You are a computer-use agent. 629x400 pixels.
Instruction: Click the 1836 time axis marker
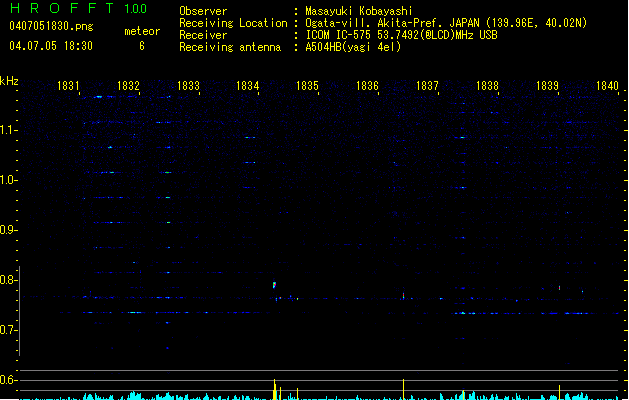point(367,86)
